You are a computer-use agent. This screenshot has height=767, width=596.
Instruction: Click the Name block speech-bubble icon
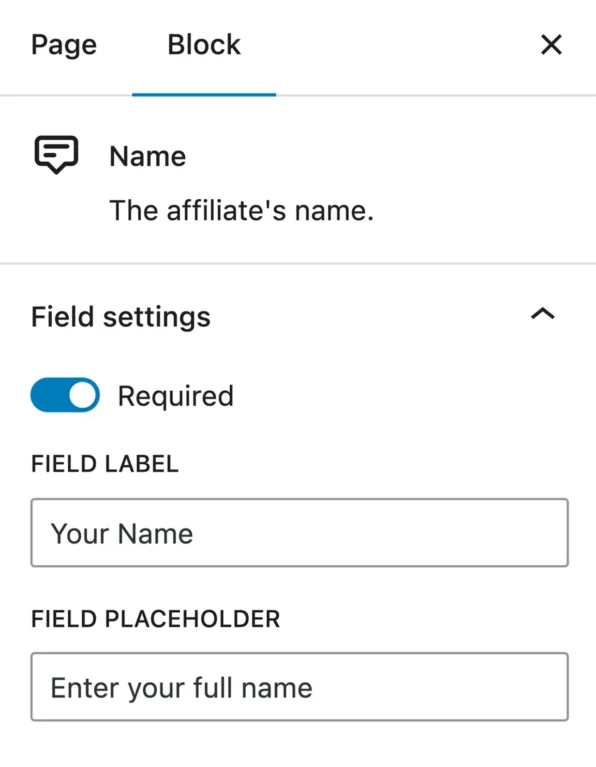[56, 155]
